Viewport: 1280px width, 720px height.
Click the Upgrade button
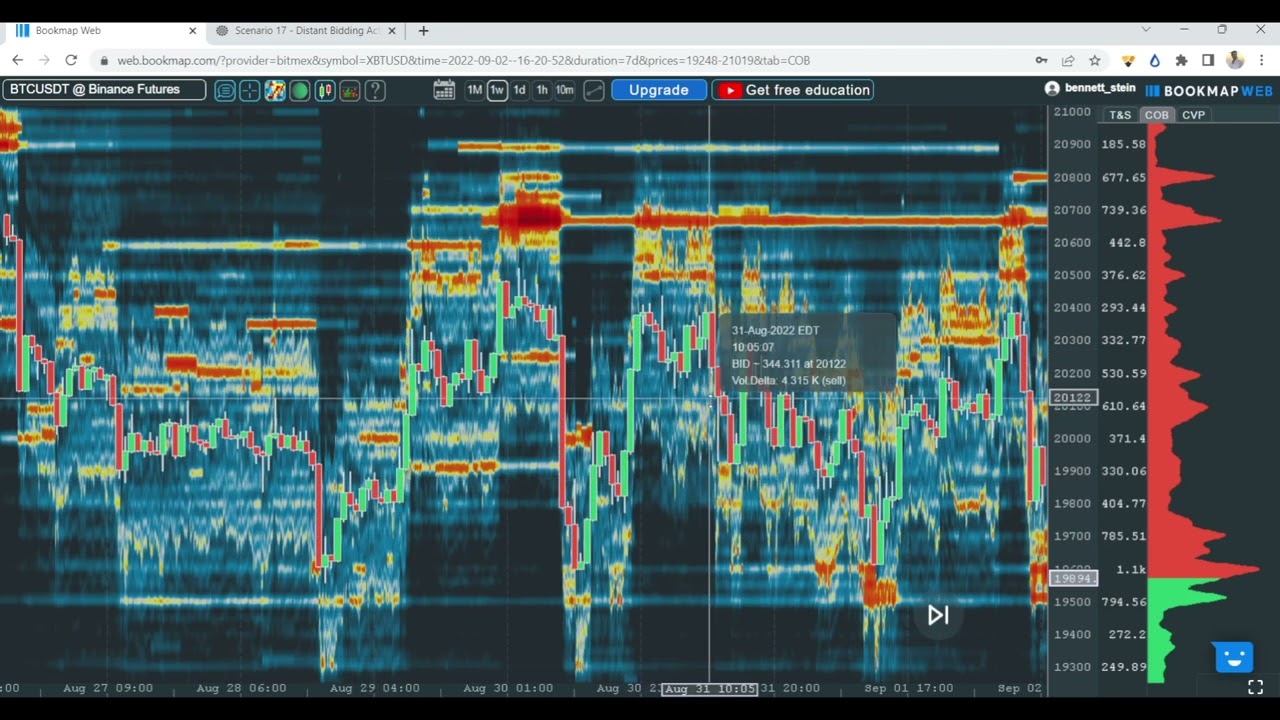point(659,90)
